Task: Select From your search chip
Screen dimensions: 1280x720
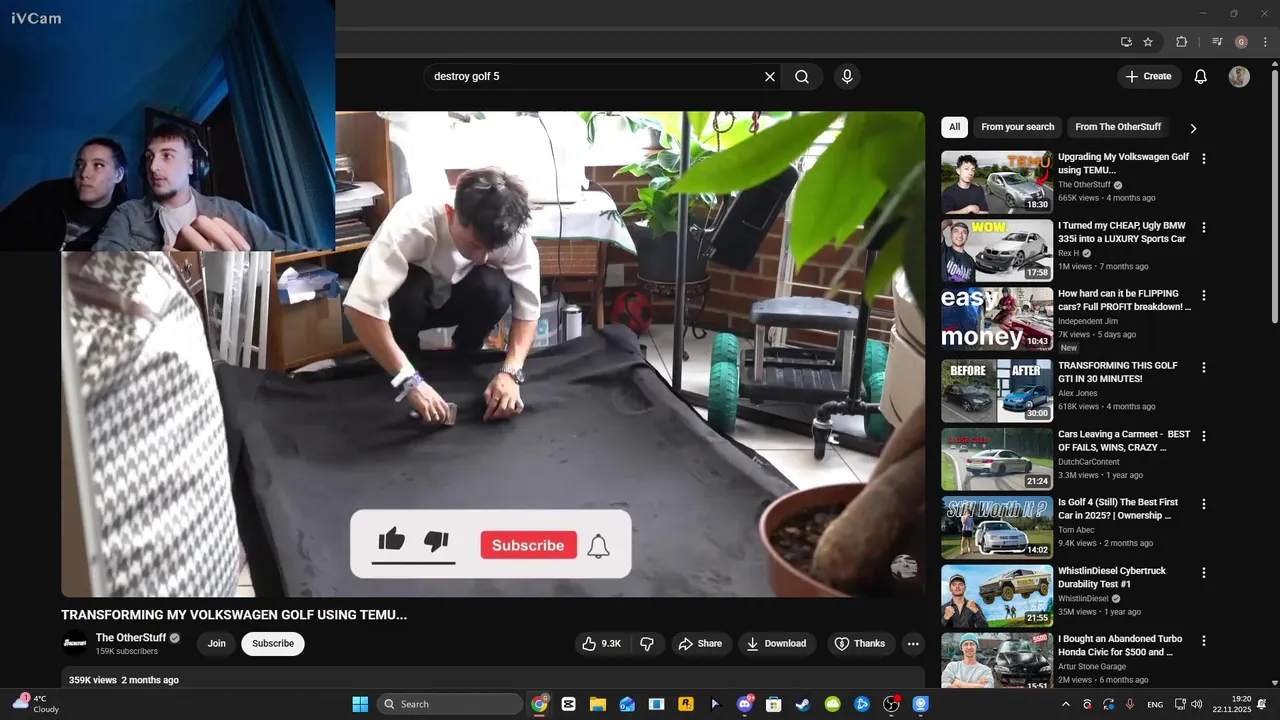Action: 1017,127
